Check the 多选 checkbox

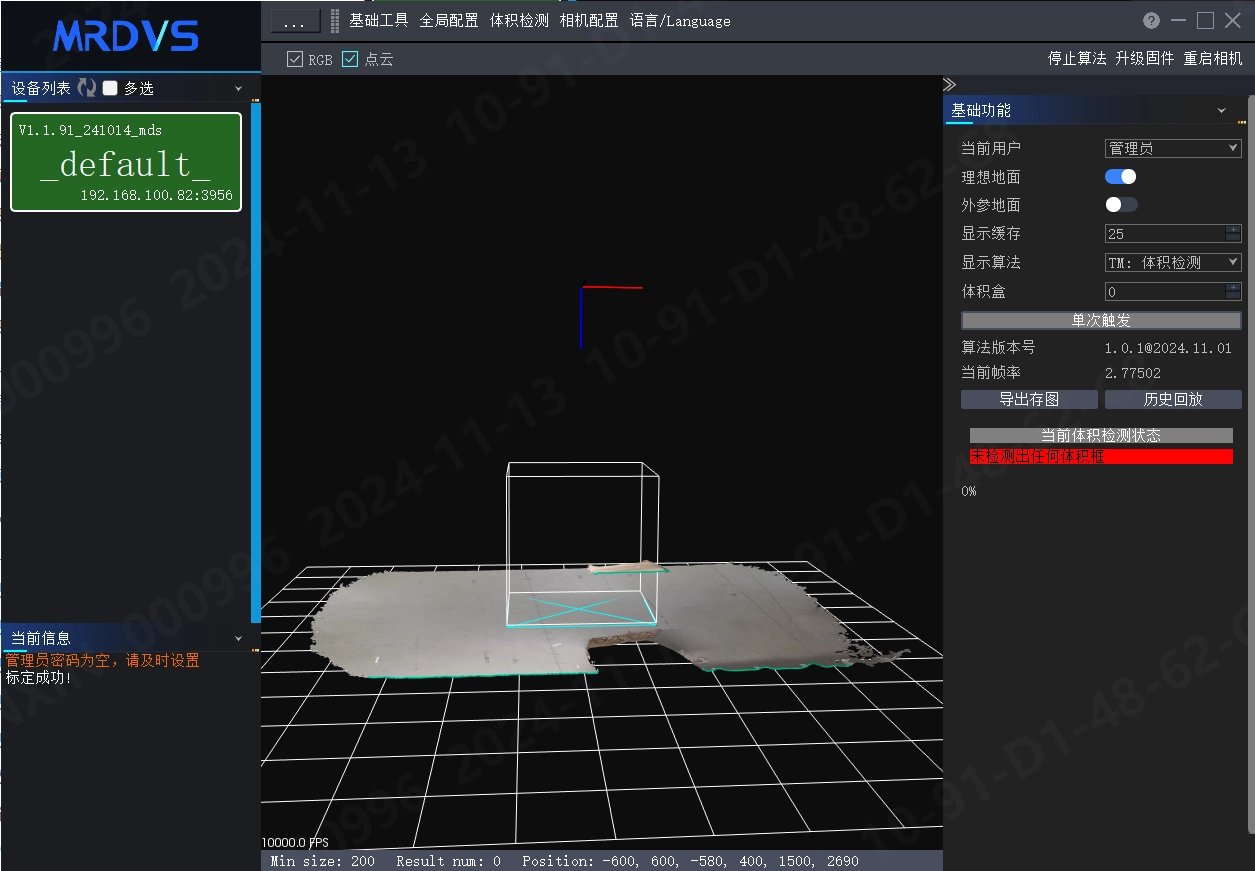coord(110,88)
